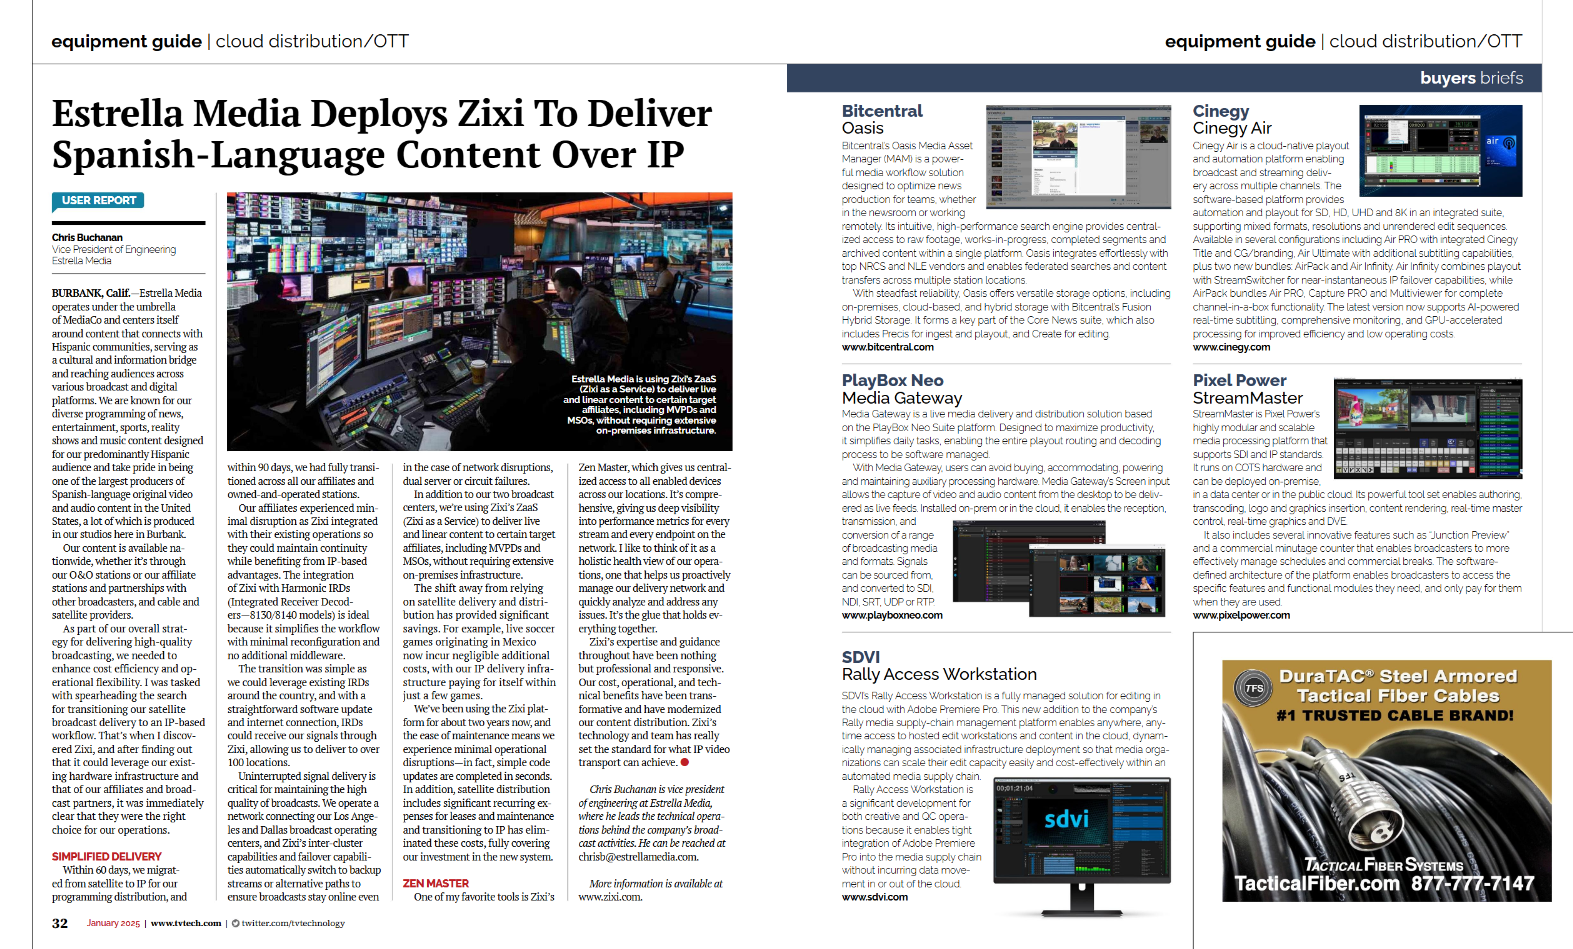The height and width of the screenshot is (949, 1573).
Task: Click the January 2025 date in the footer
Action: coord(113,923)
